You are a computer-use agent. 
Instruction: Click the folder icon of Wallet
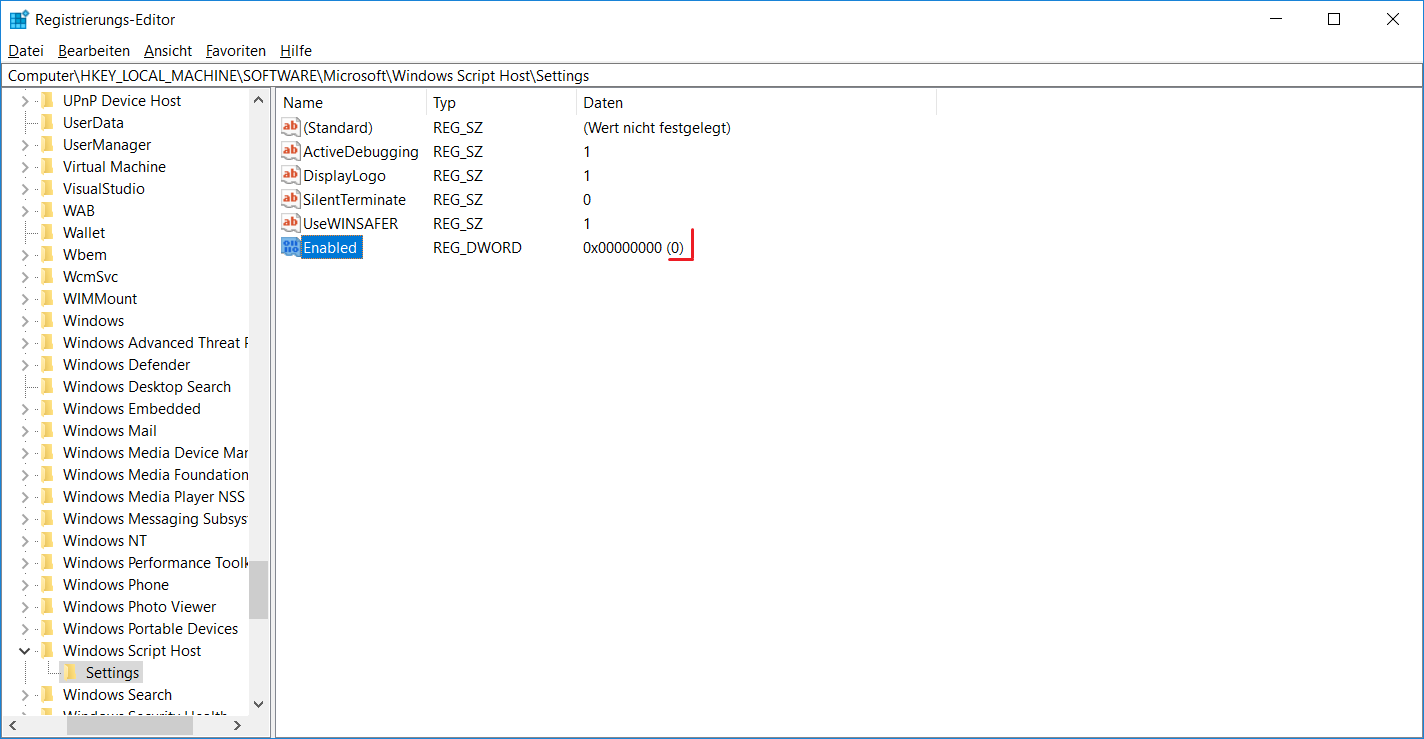point(47,232)
